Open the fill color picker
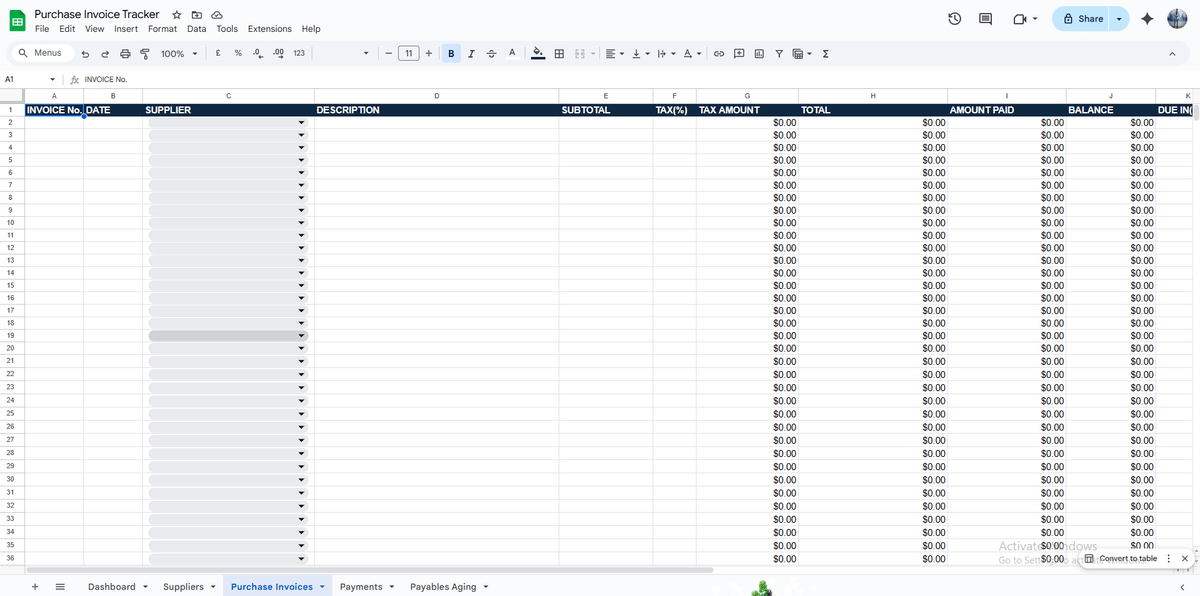Screen dimensions: 1200x596 coord(538,54)
